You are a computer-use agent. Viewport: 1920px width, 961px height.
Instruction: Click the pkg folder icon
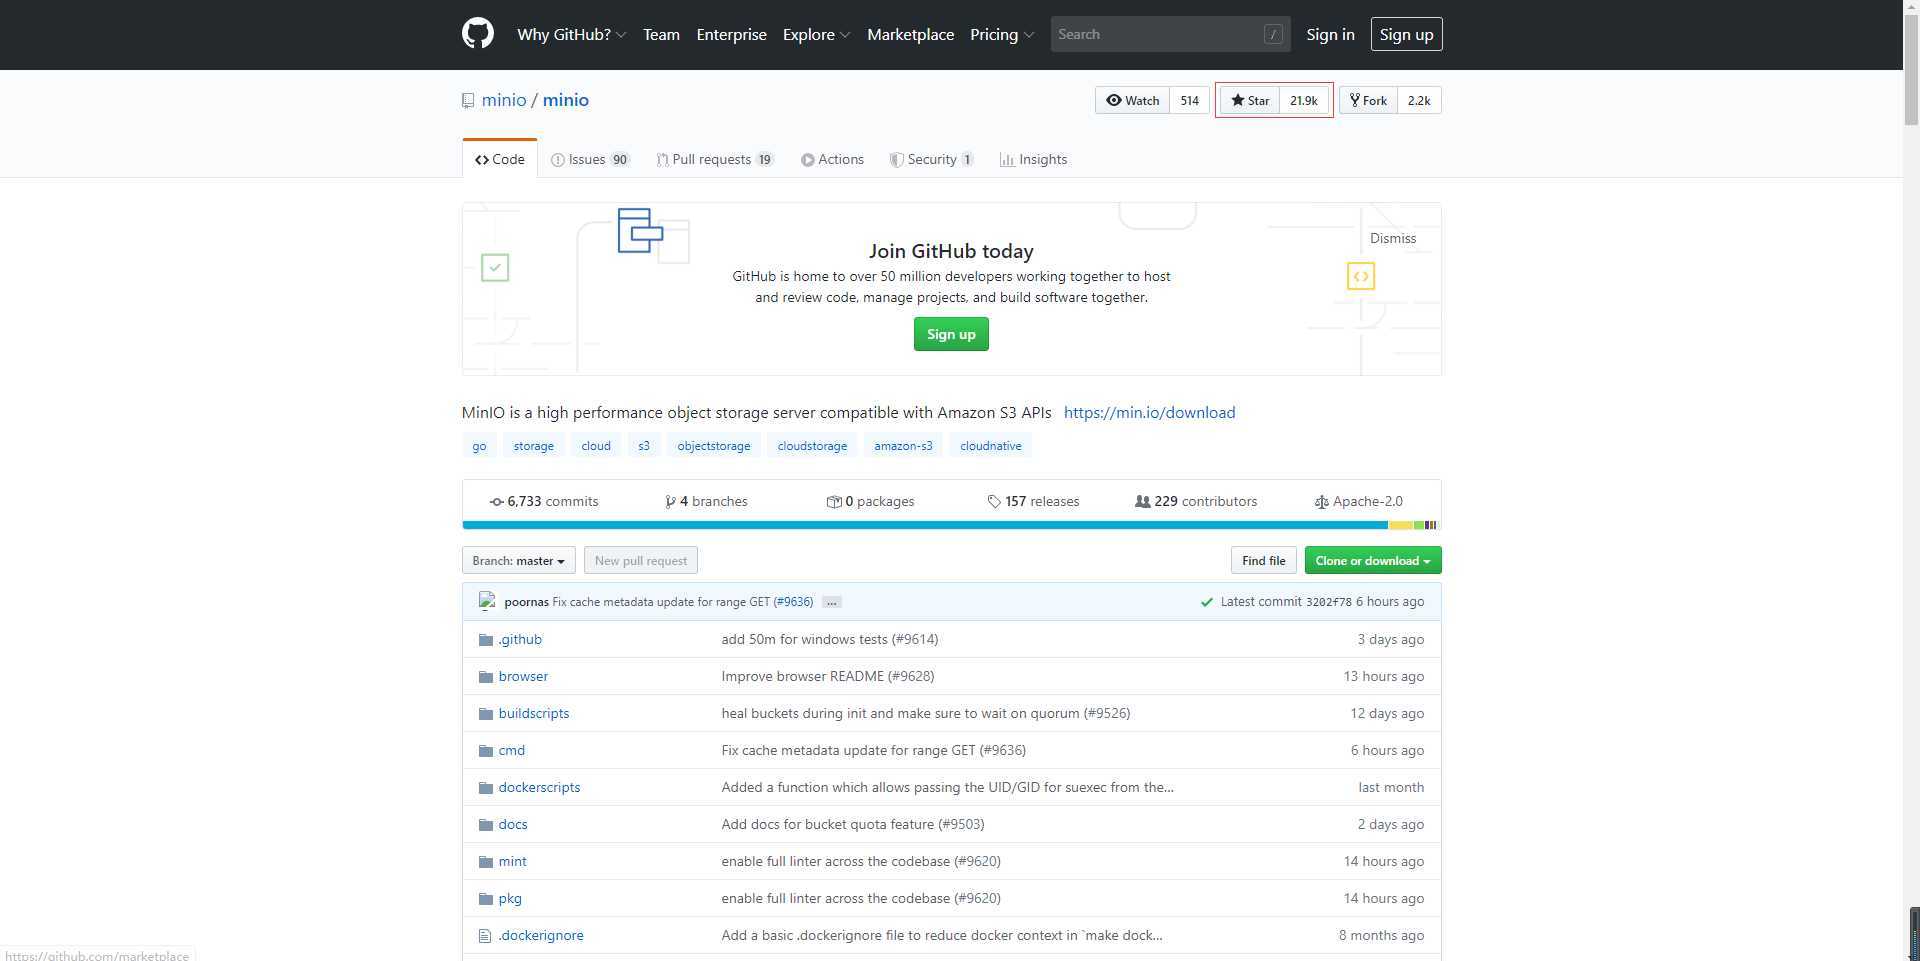click(x=486, y=899)
